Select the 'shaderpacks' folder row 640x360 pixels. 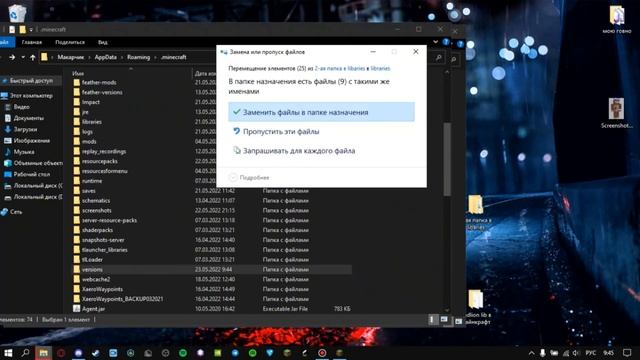[212, 230]
